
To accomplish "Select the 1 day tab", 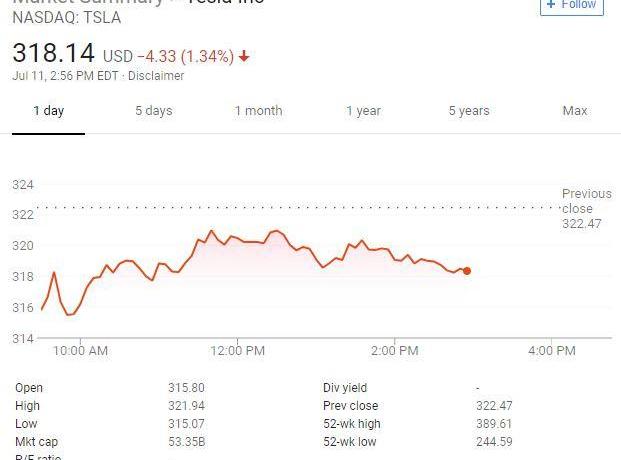I will [x=48, y=111].
